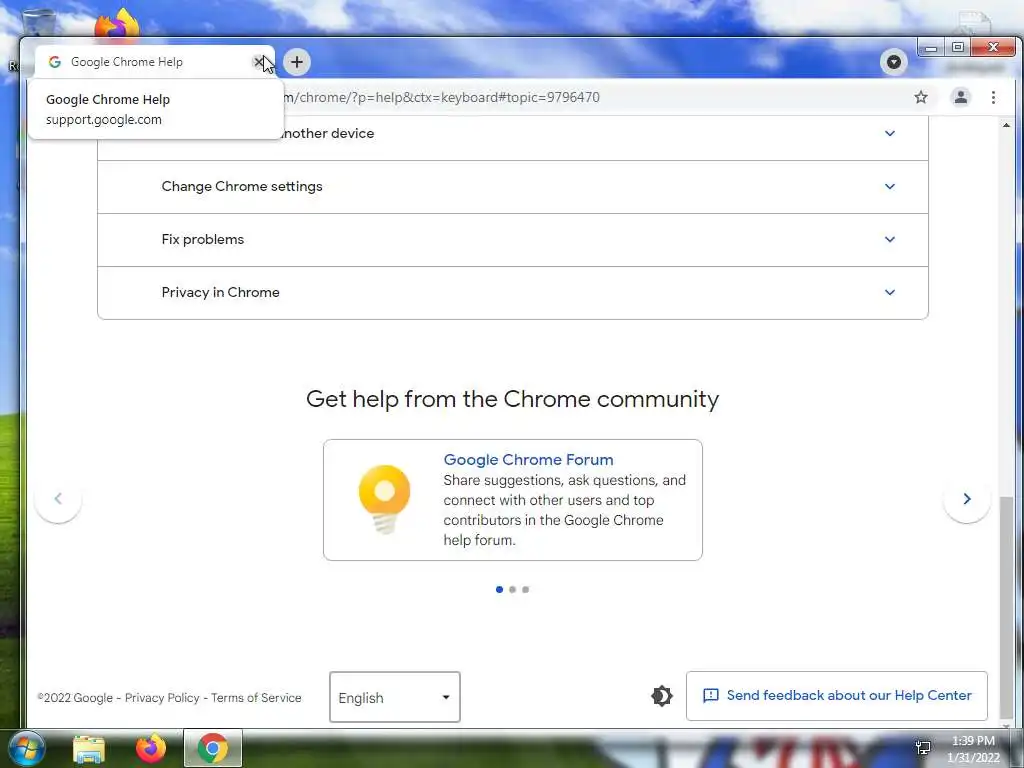Screen dimensions: 1024x768
Task: Expand the Privacy in Chrome section
Action: coord(513,293)
